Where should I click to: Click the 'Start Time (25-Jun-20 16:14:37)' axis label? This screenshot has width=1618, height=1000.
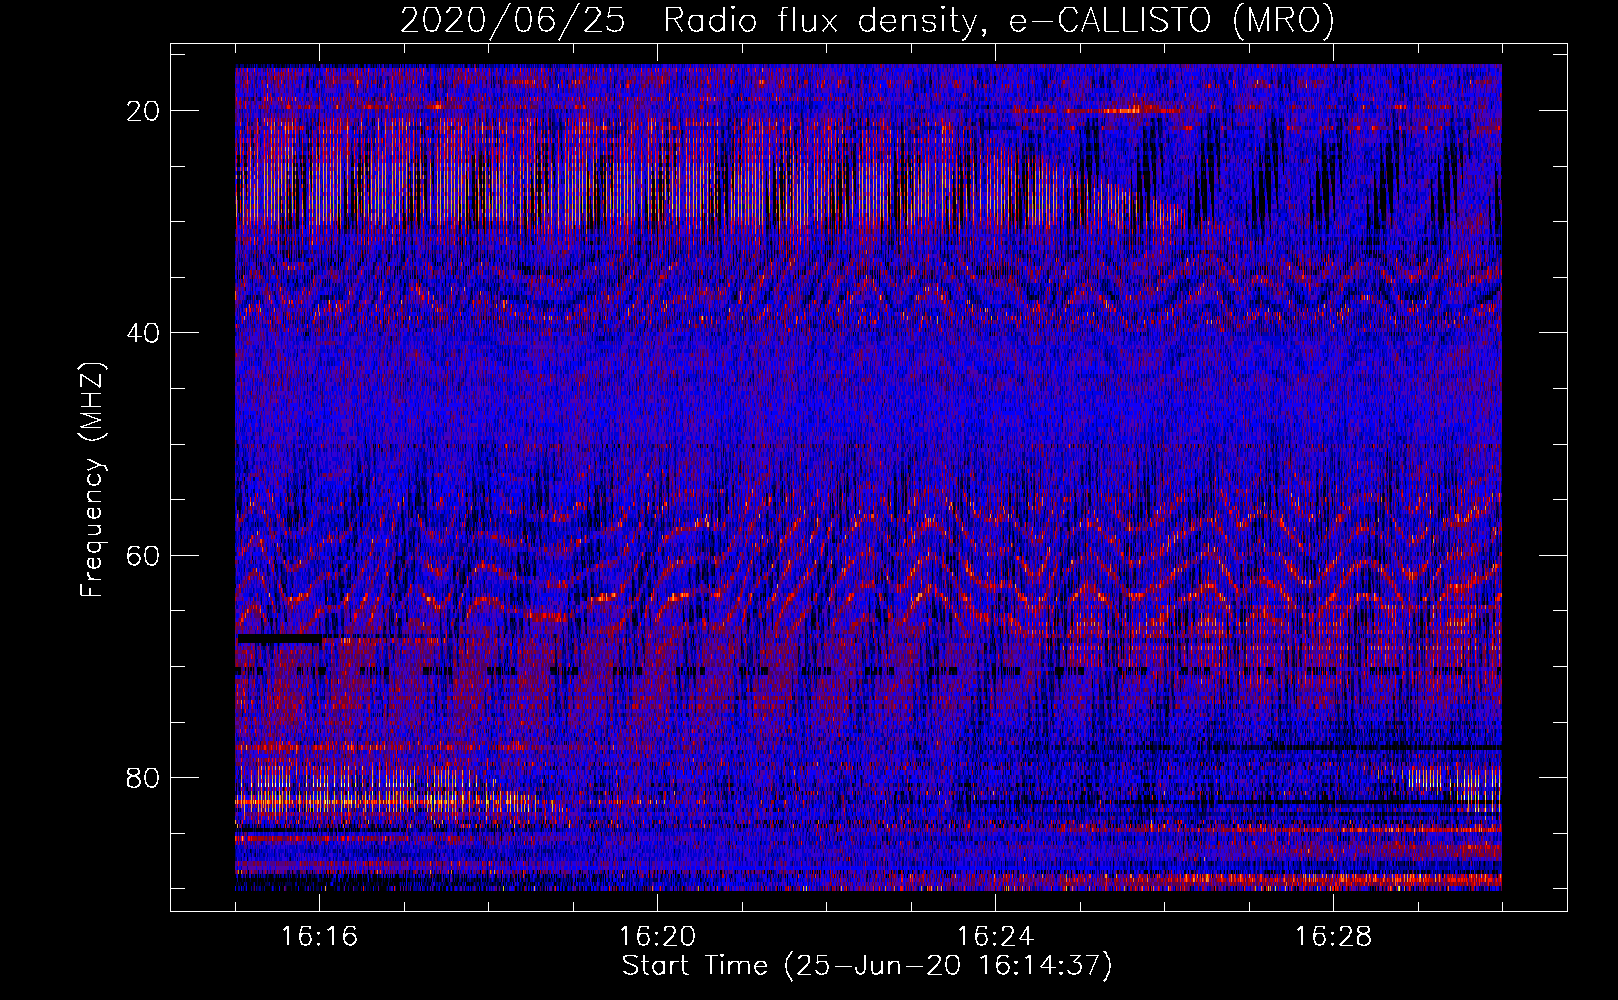(x=867, y=966)
